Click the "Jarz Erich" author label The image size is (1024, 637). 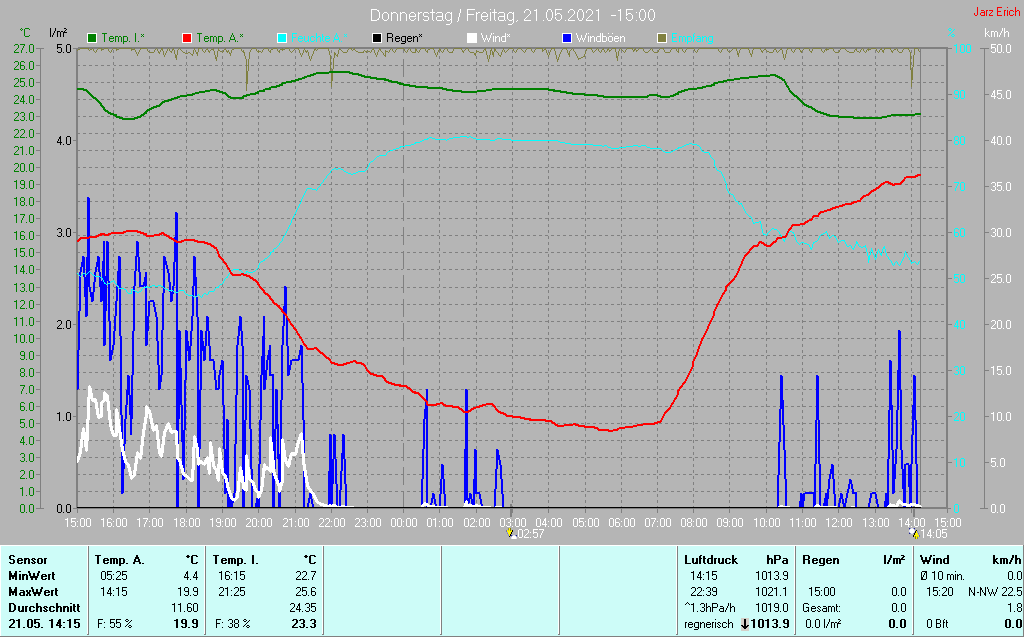click(996, 12)
